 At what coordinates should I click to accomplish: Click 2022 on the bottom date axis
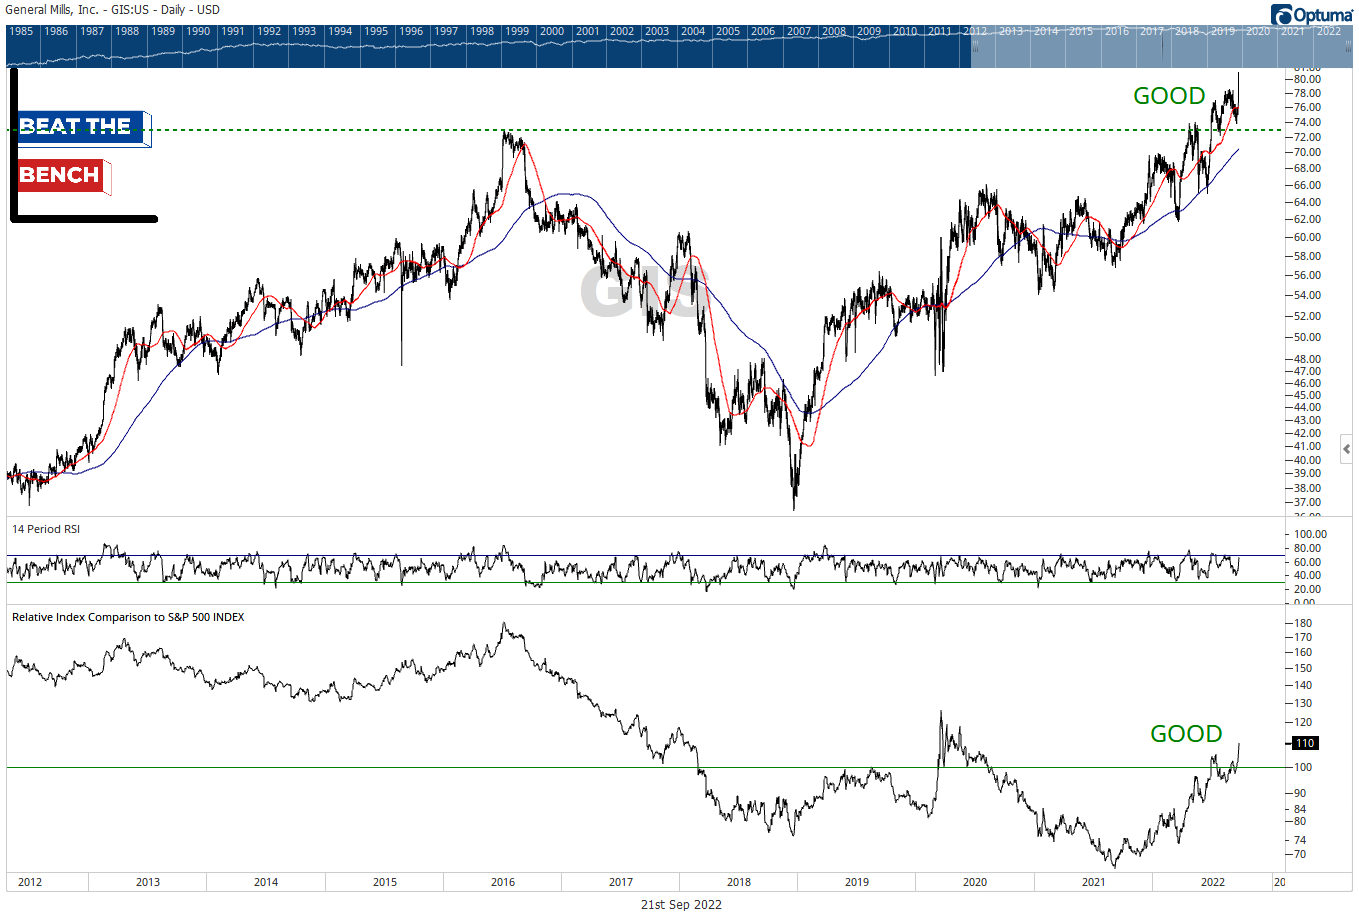[x=1213, y=882]
